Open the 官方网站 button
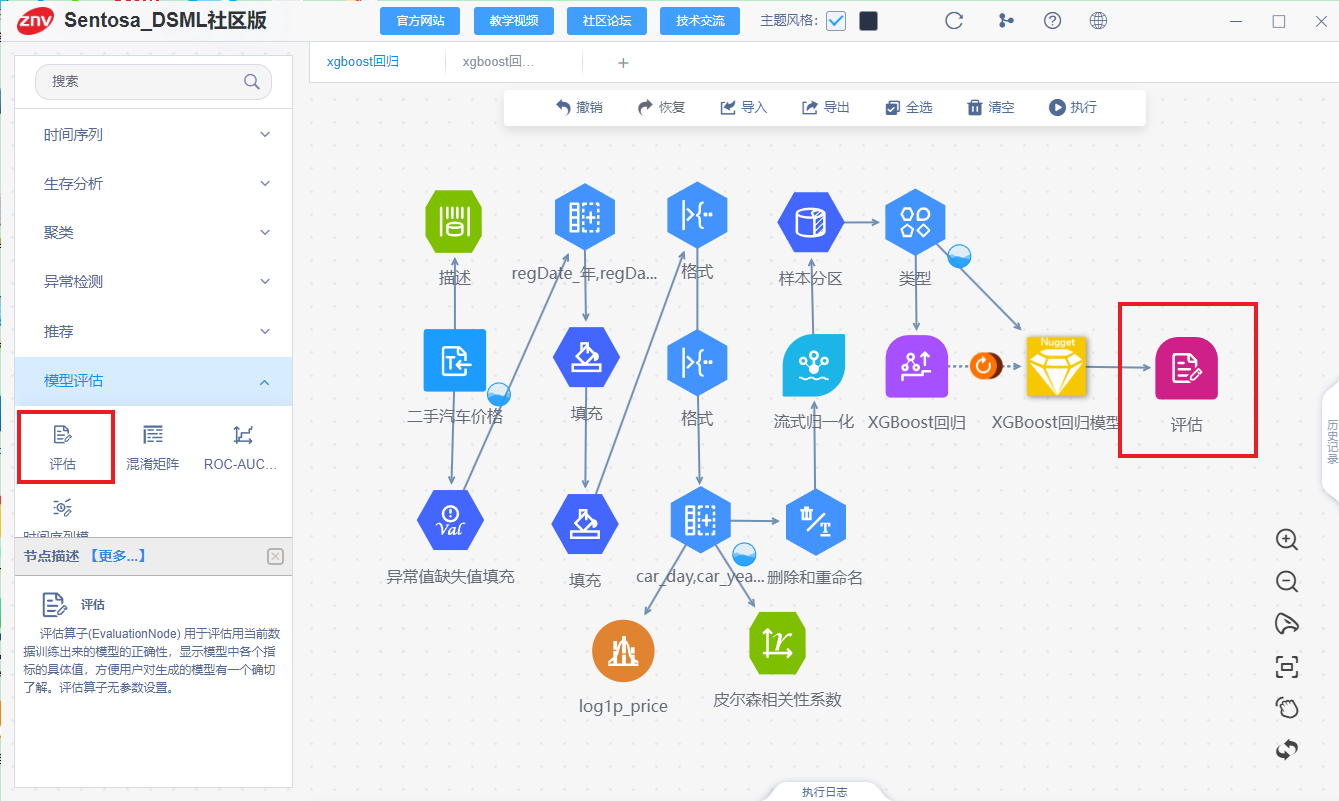Viewport: 1339px width, 801px height. click(420, 21)
